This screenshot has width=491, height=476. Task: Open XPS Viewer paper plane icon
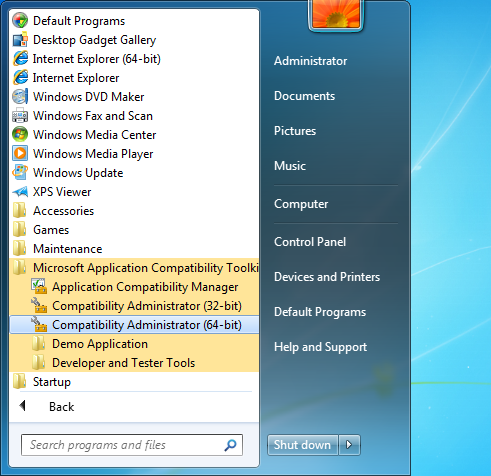[20, 192]
